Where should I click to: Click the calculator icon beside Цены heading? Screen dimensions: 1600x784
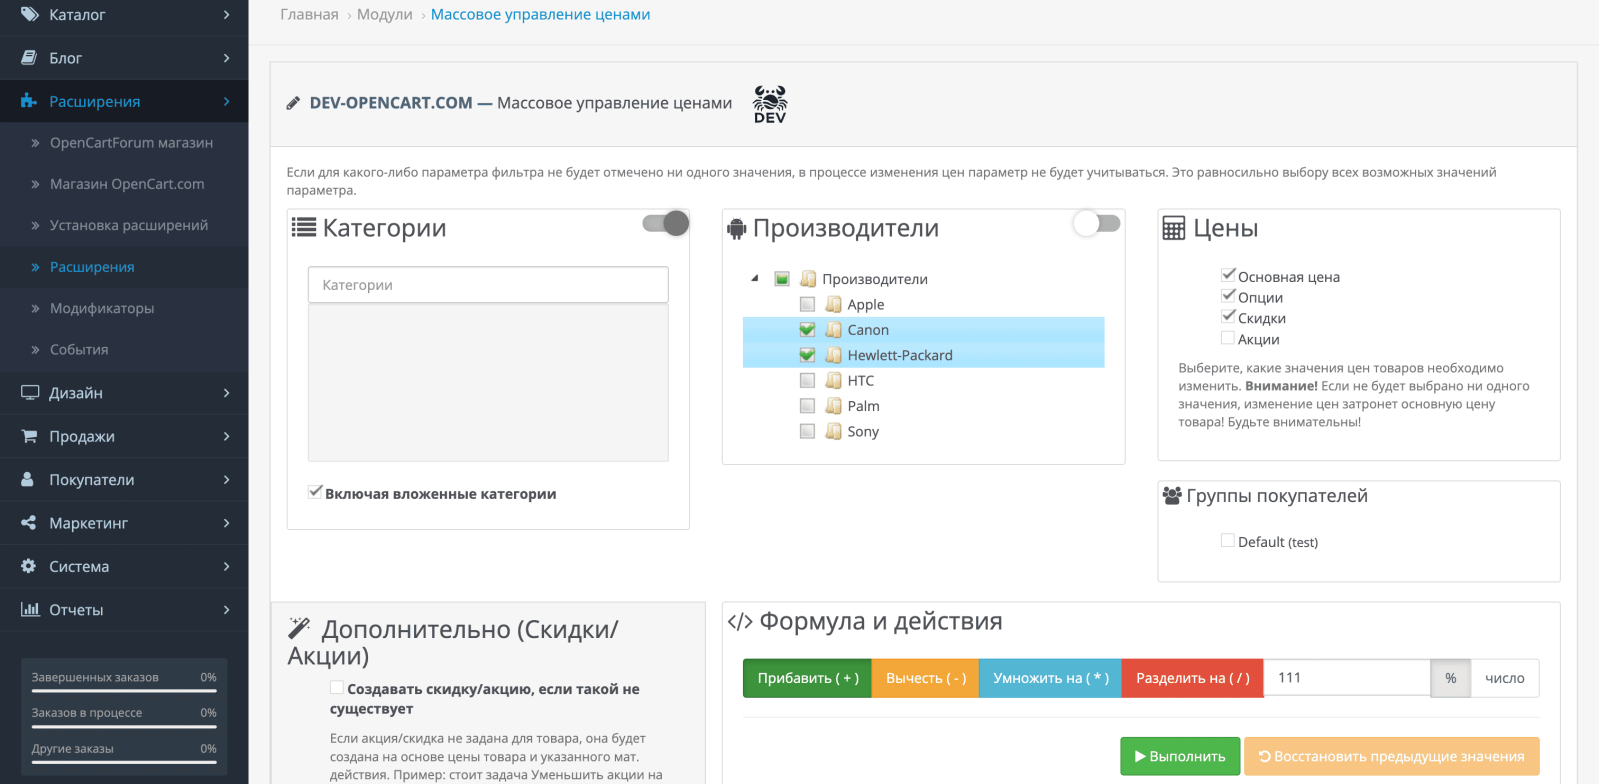(x=1174, y=228)
